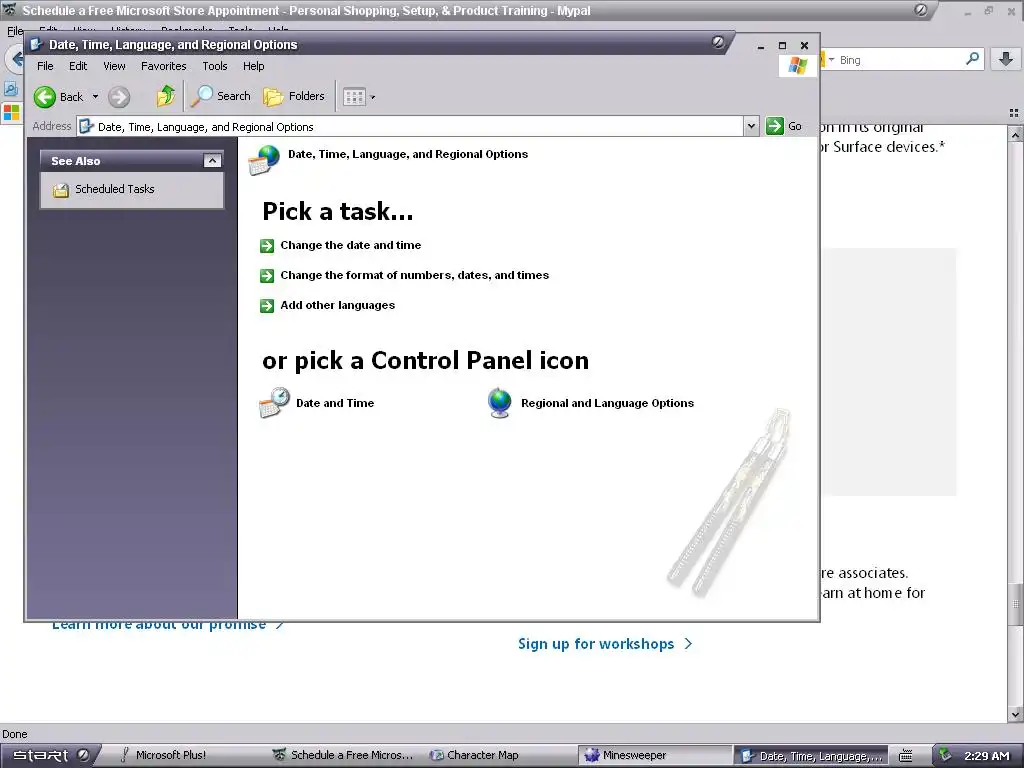This screenshot has width=1024, height=768.
Task: Open the File menu in Mypal
Action: tap(14, 30)
